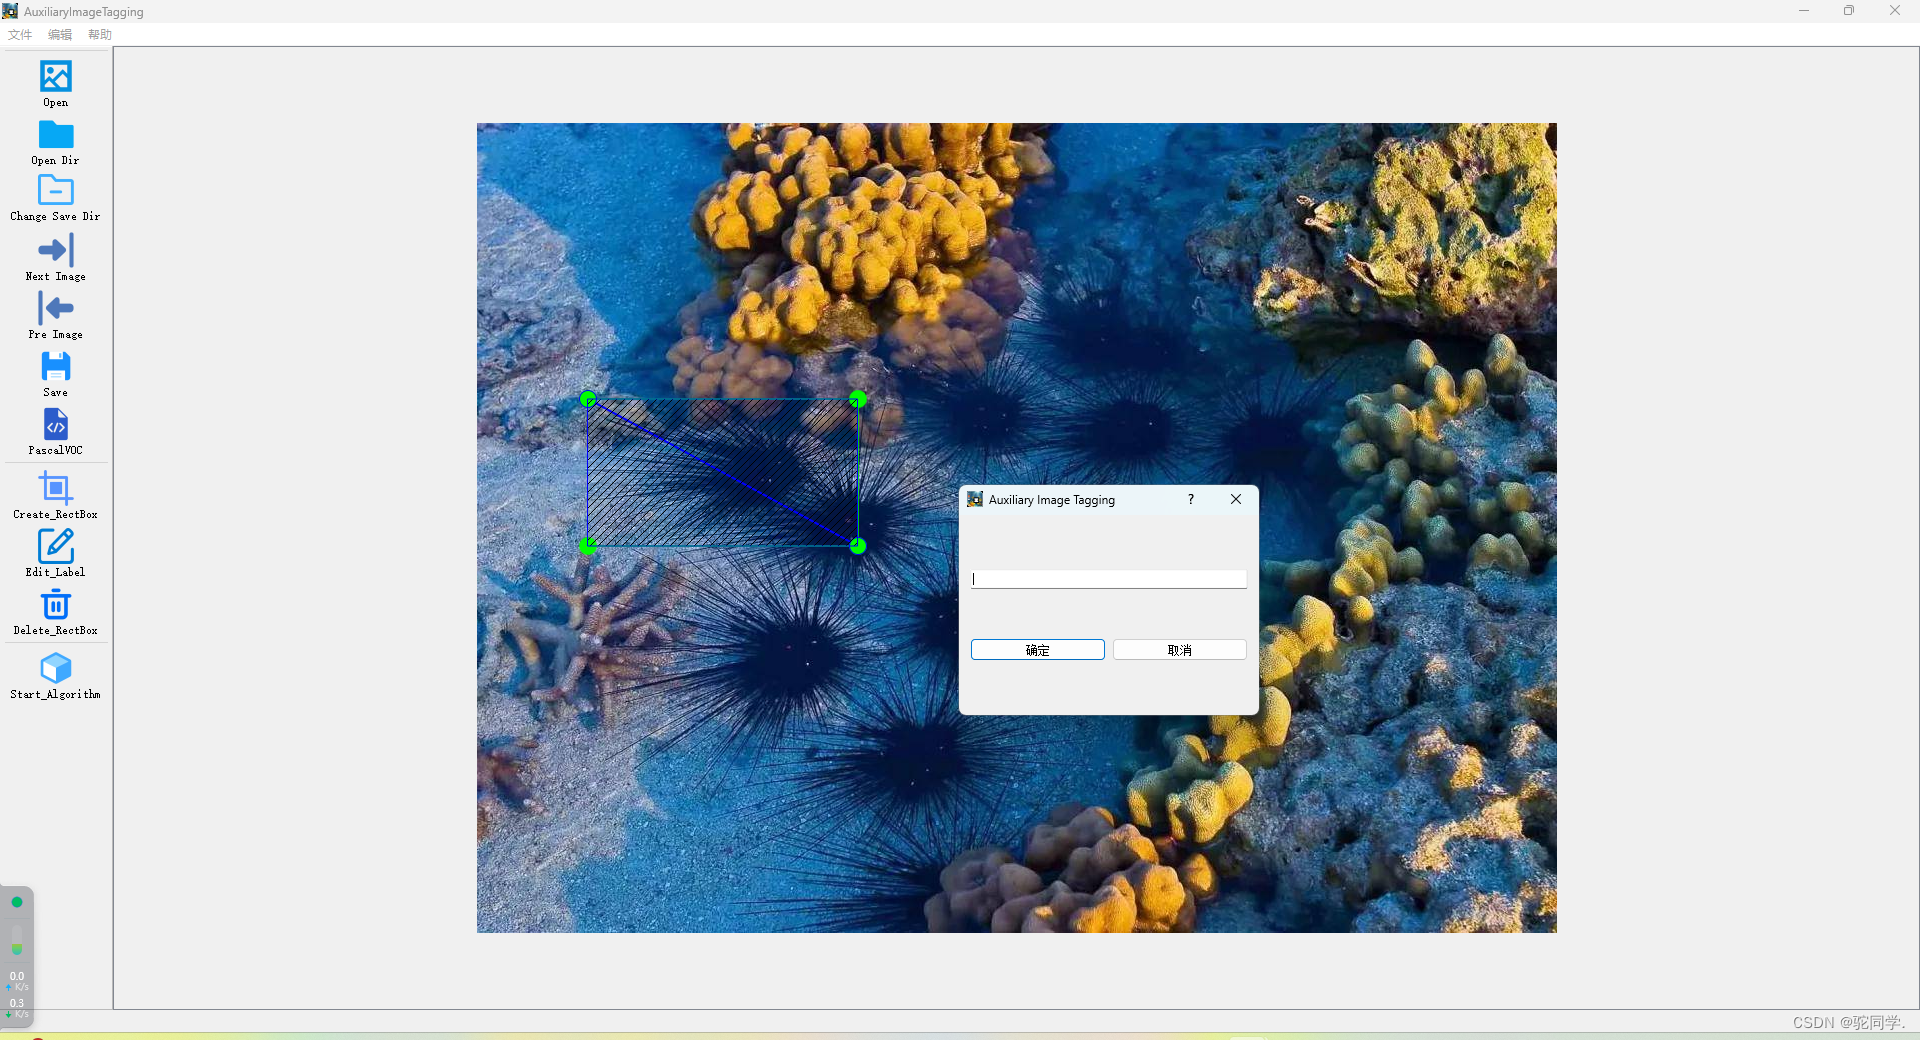Open a directory with Open Dir
Screen dimensions: 1920x1040
(56, 135)
